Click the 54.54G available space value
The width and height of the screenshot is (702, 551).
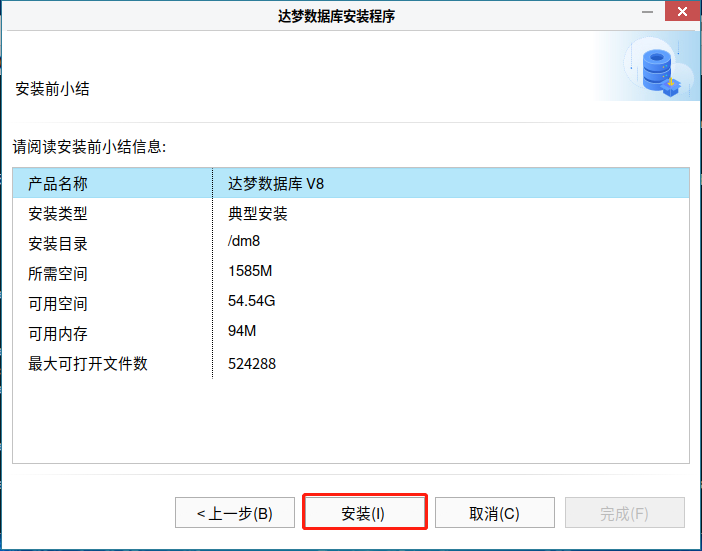coord(252,301)
